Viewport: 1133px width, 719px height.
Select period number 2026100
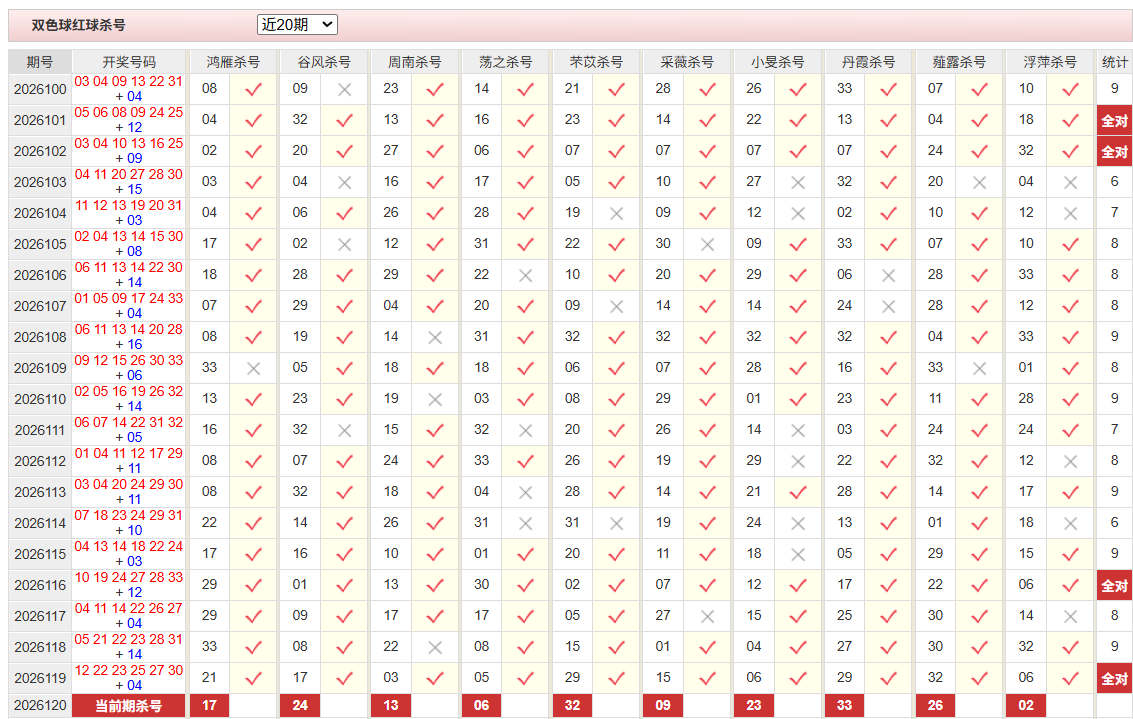pyautogui.click(x=40, y=90)
